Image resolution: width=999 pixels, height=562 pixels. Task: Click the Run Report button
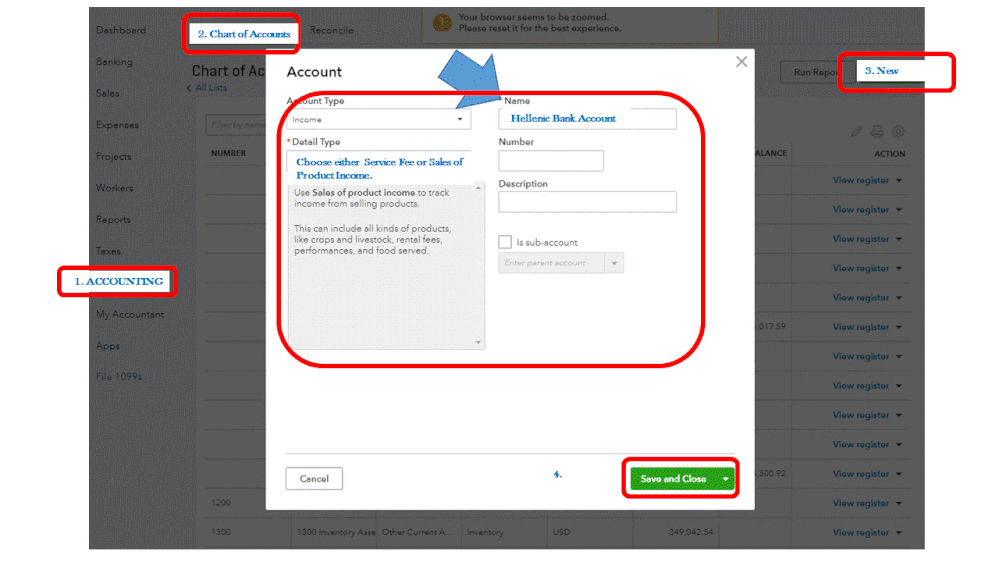pos(816,72)
